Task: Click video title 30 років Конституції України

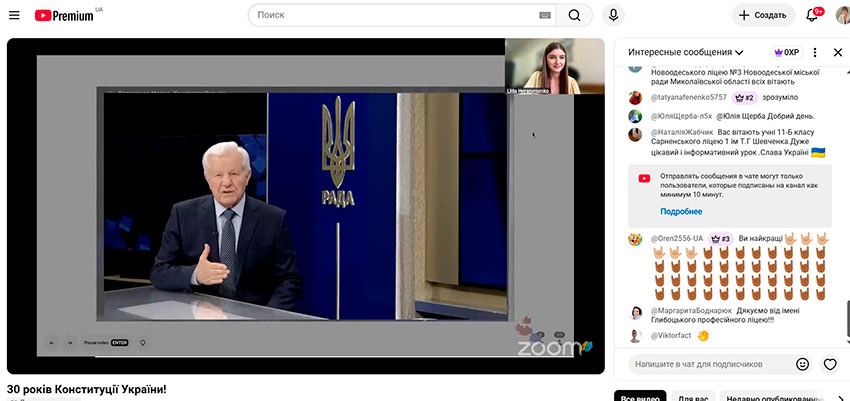Action: (87, 389)
